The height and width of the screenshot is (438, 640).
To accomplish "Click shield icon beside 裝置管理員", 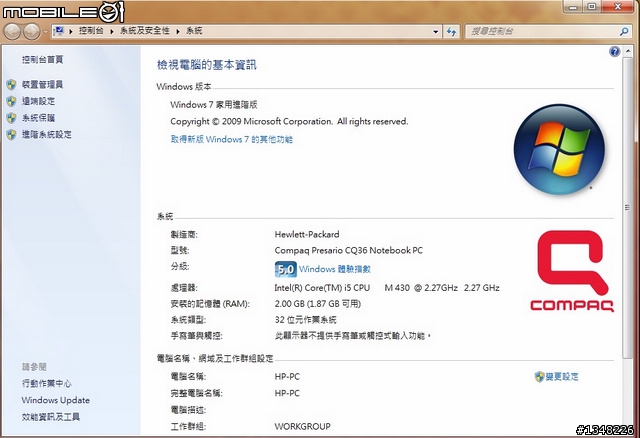I will (11, 85).
